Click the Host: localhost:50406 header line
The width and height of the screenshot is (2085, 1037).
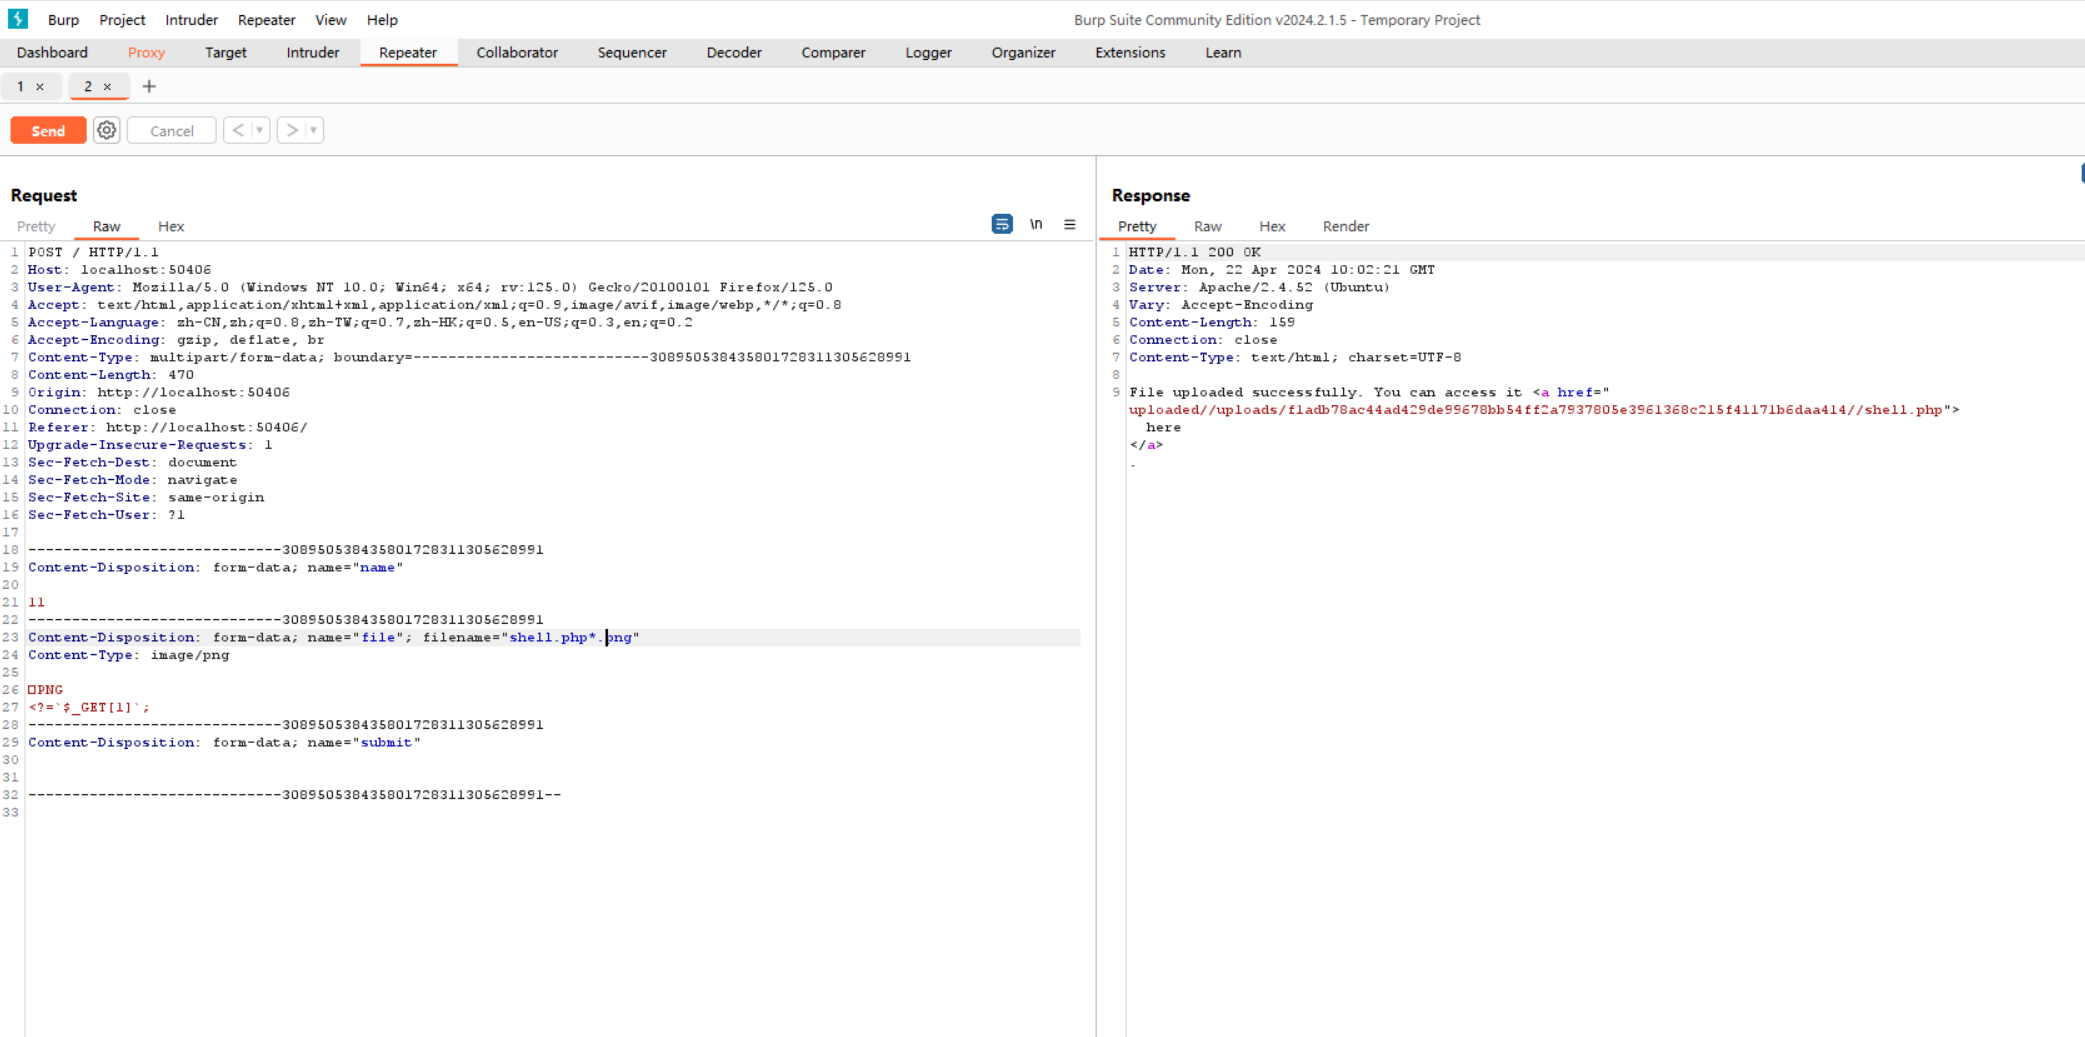click(x=119, y=270)
